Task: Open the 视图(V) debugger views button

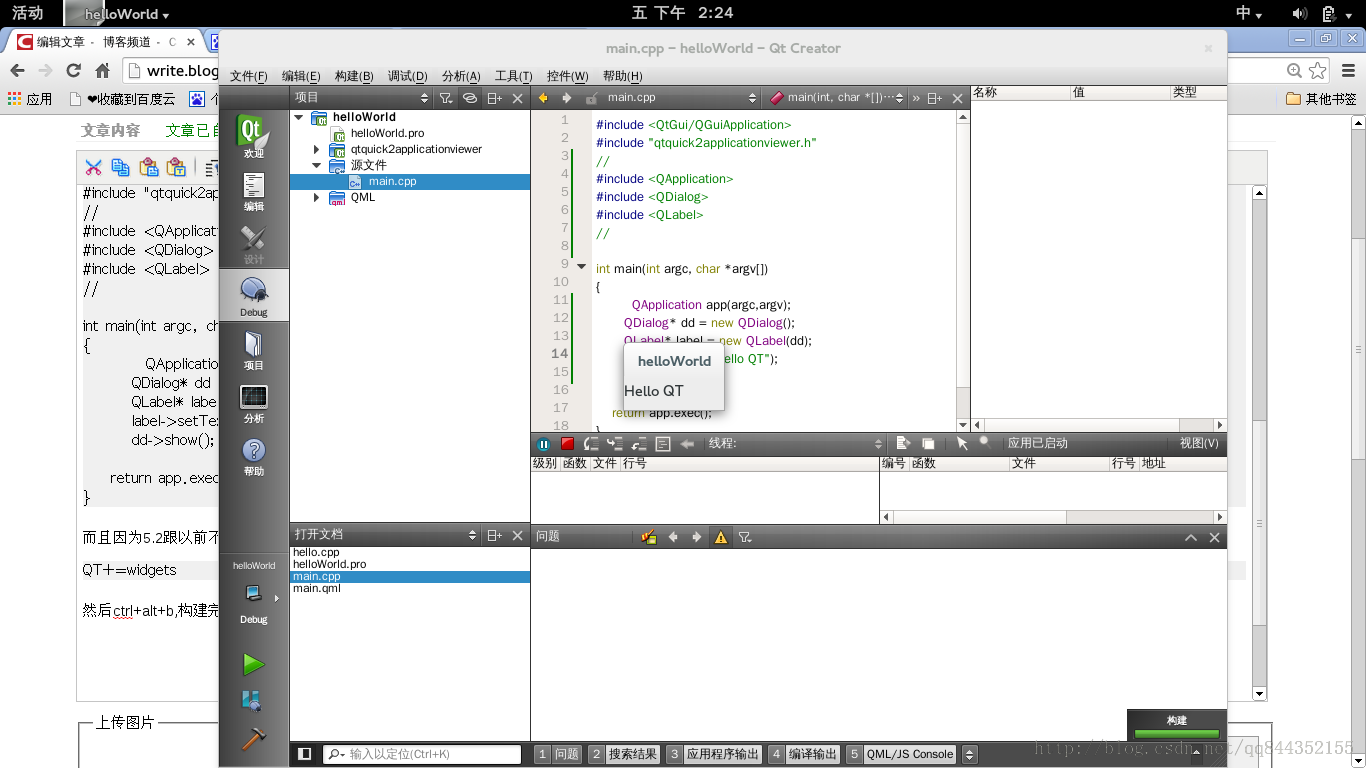Action: (x=1199, y=443)
